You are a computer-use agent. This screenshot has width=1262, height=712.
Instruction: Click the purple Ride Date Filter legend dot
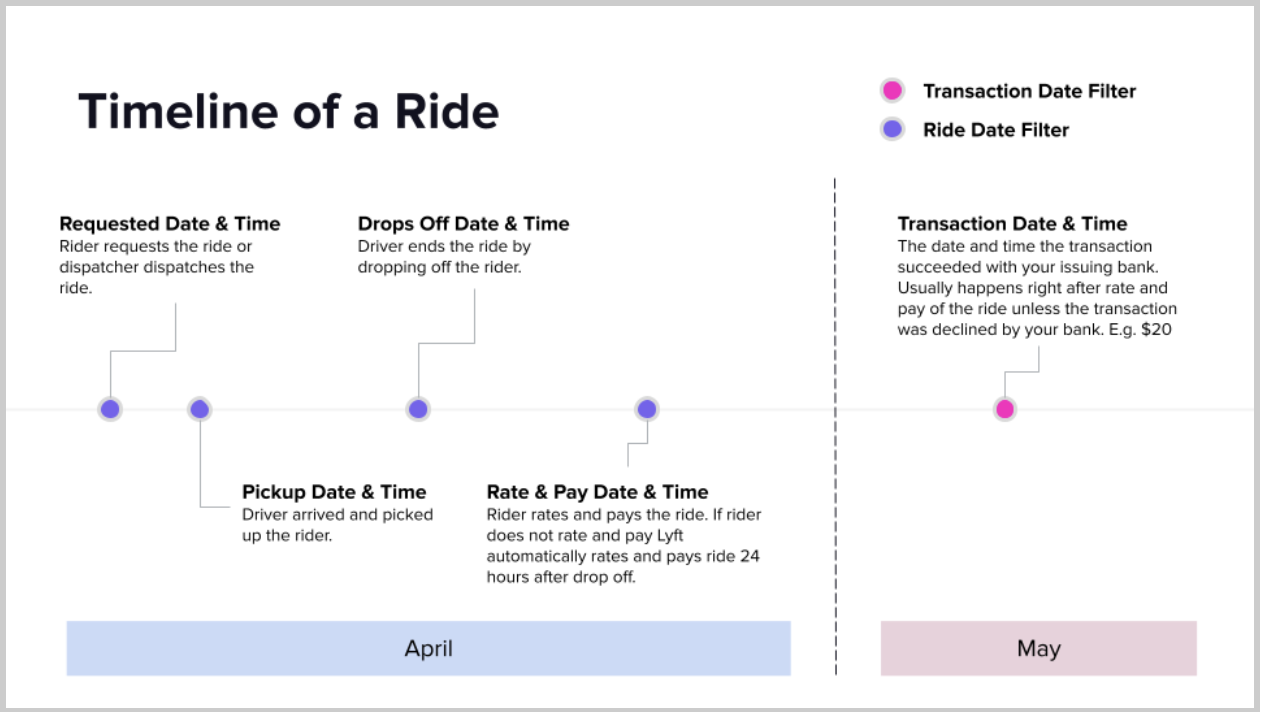coord(892,129)
